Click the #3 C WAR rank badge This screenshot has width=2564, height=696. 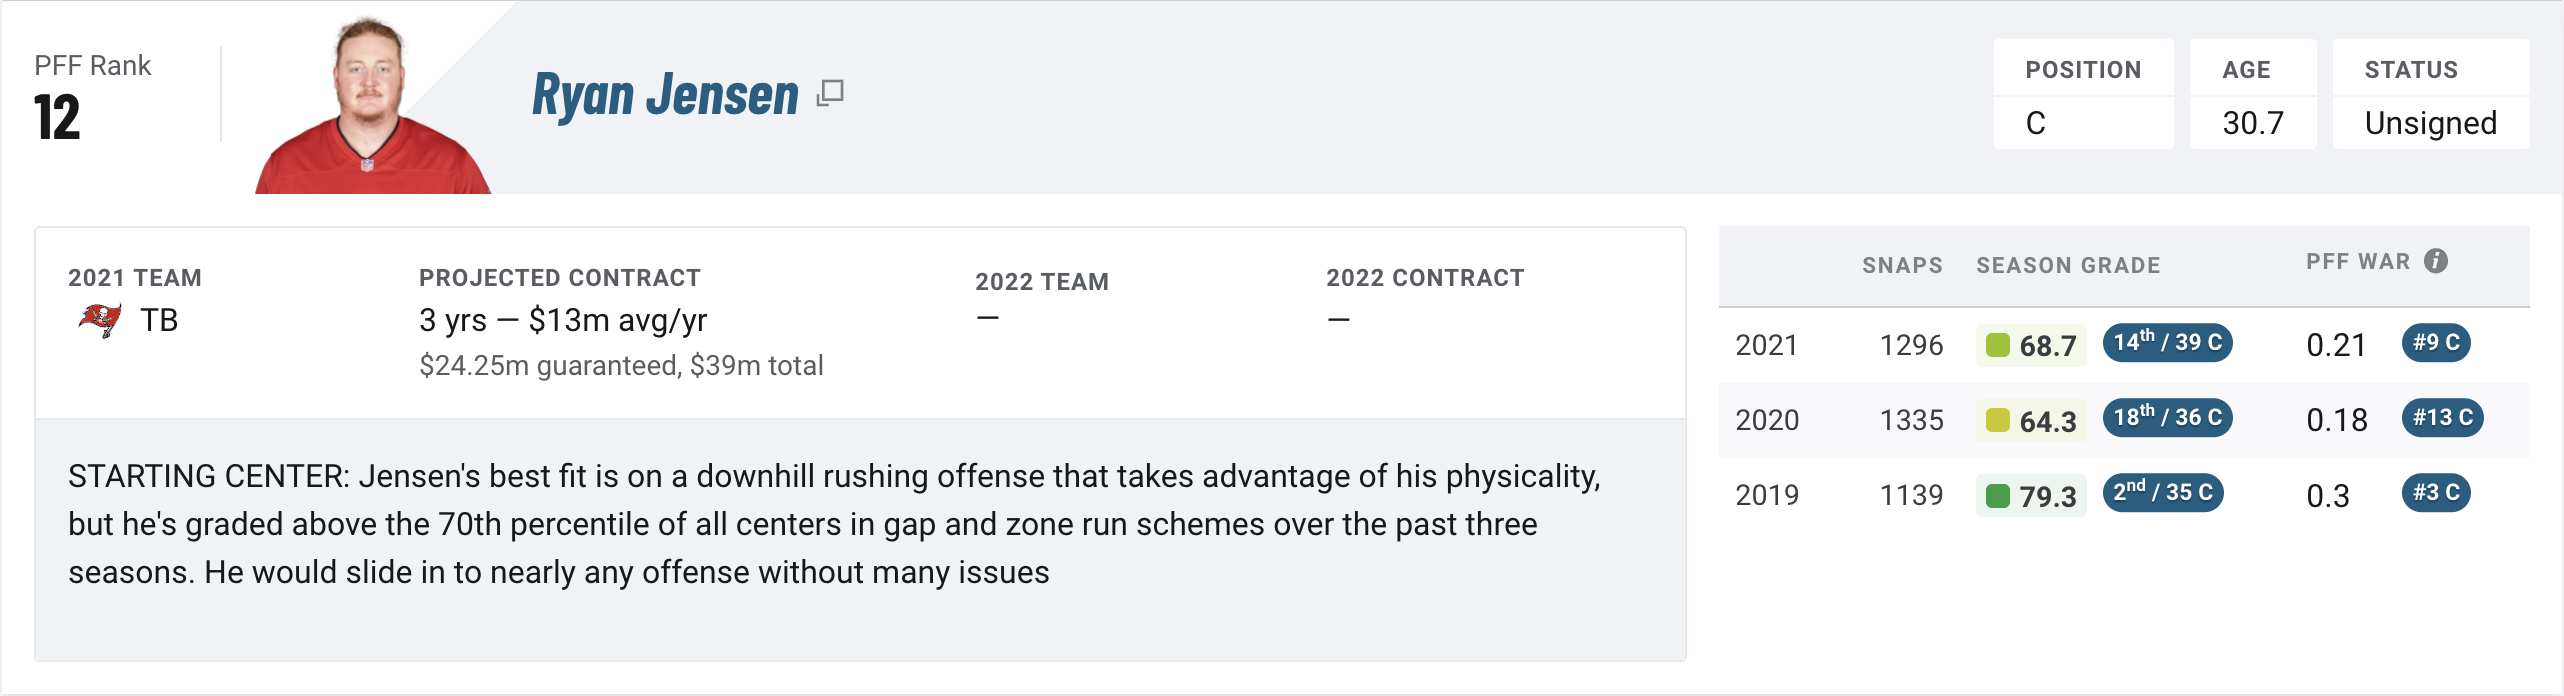[2436, 492]
